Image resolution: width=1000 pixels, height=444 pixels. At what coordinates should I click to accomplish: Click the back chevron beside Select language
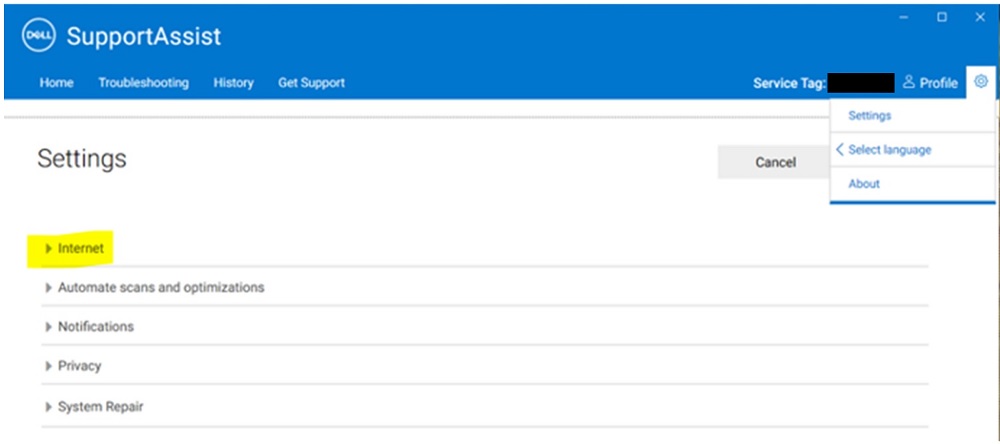pos(839,149)
